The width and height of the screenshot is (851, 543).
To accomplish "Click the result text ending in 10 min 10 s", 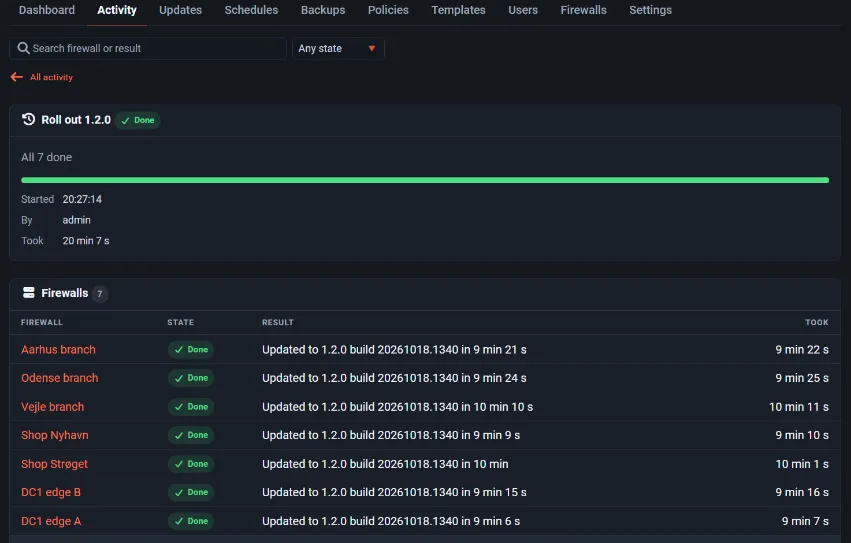I will pos(397,407).
